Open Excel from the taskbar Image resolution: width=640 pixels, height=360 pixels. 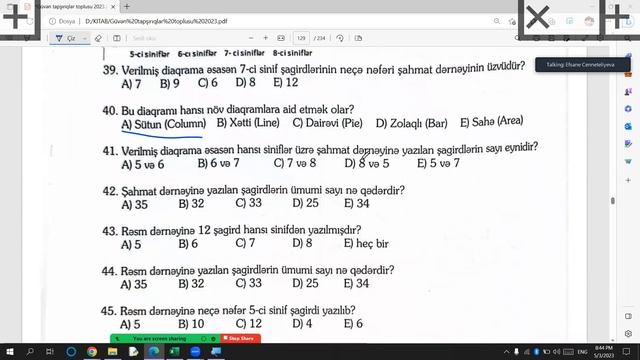point(175,351)
